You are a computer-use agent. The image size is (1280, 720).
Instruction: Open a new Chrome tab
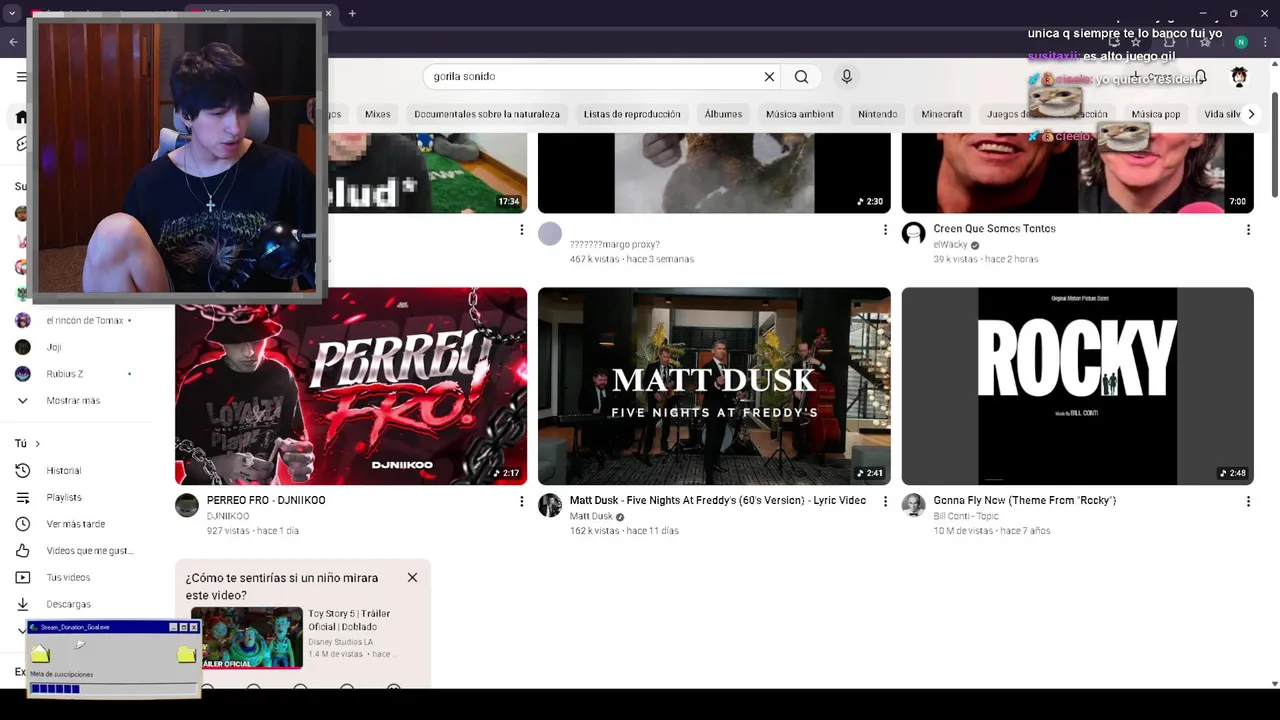coord(352,13)
